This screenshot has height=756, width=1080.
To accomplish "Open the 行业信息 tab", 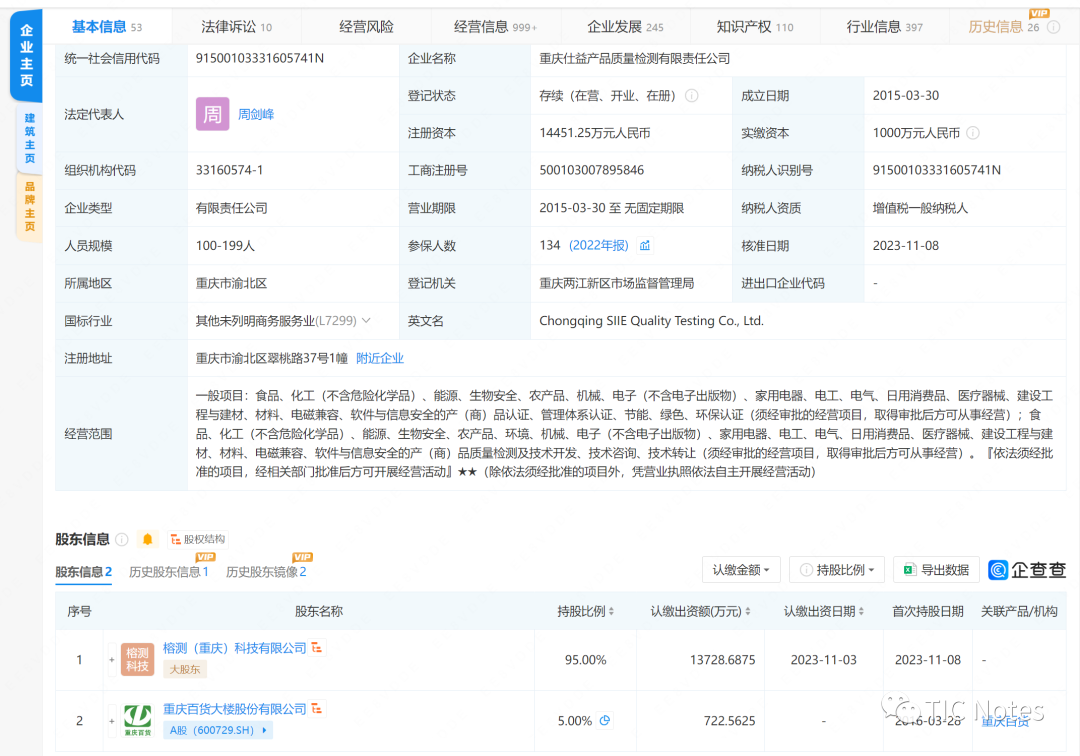I will click(884, 27).
